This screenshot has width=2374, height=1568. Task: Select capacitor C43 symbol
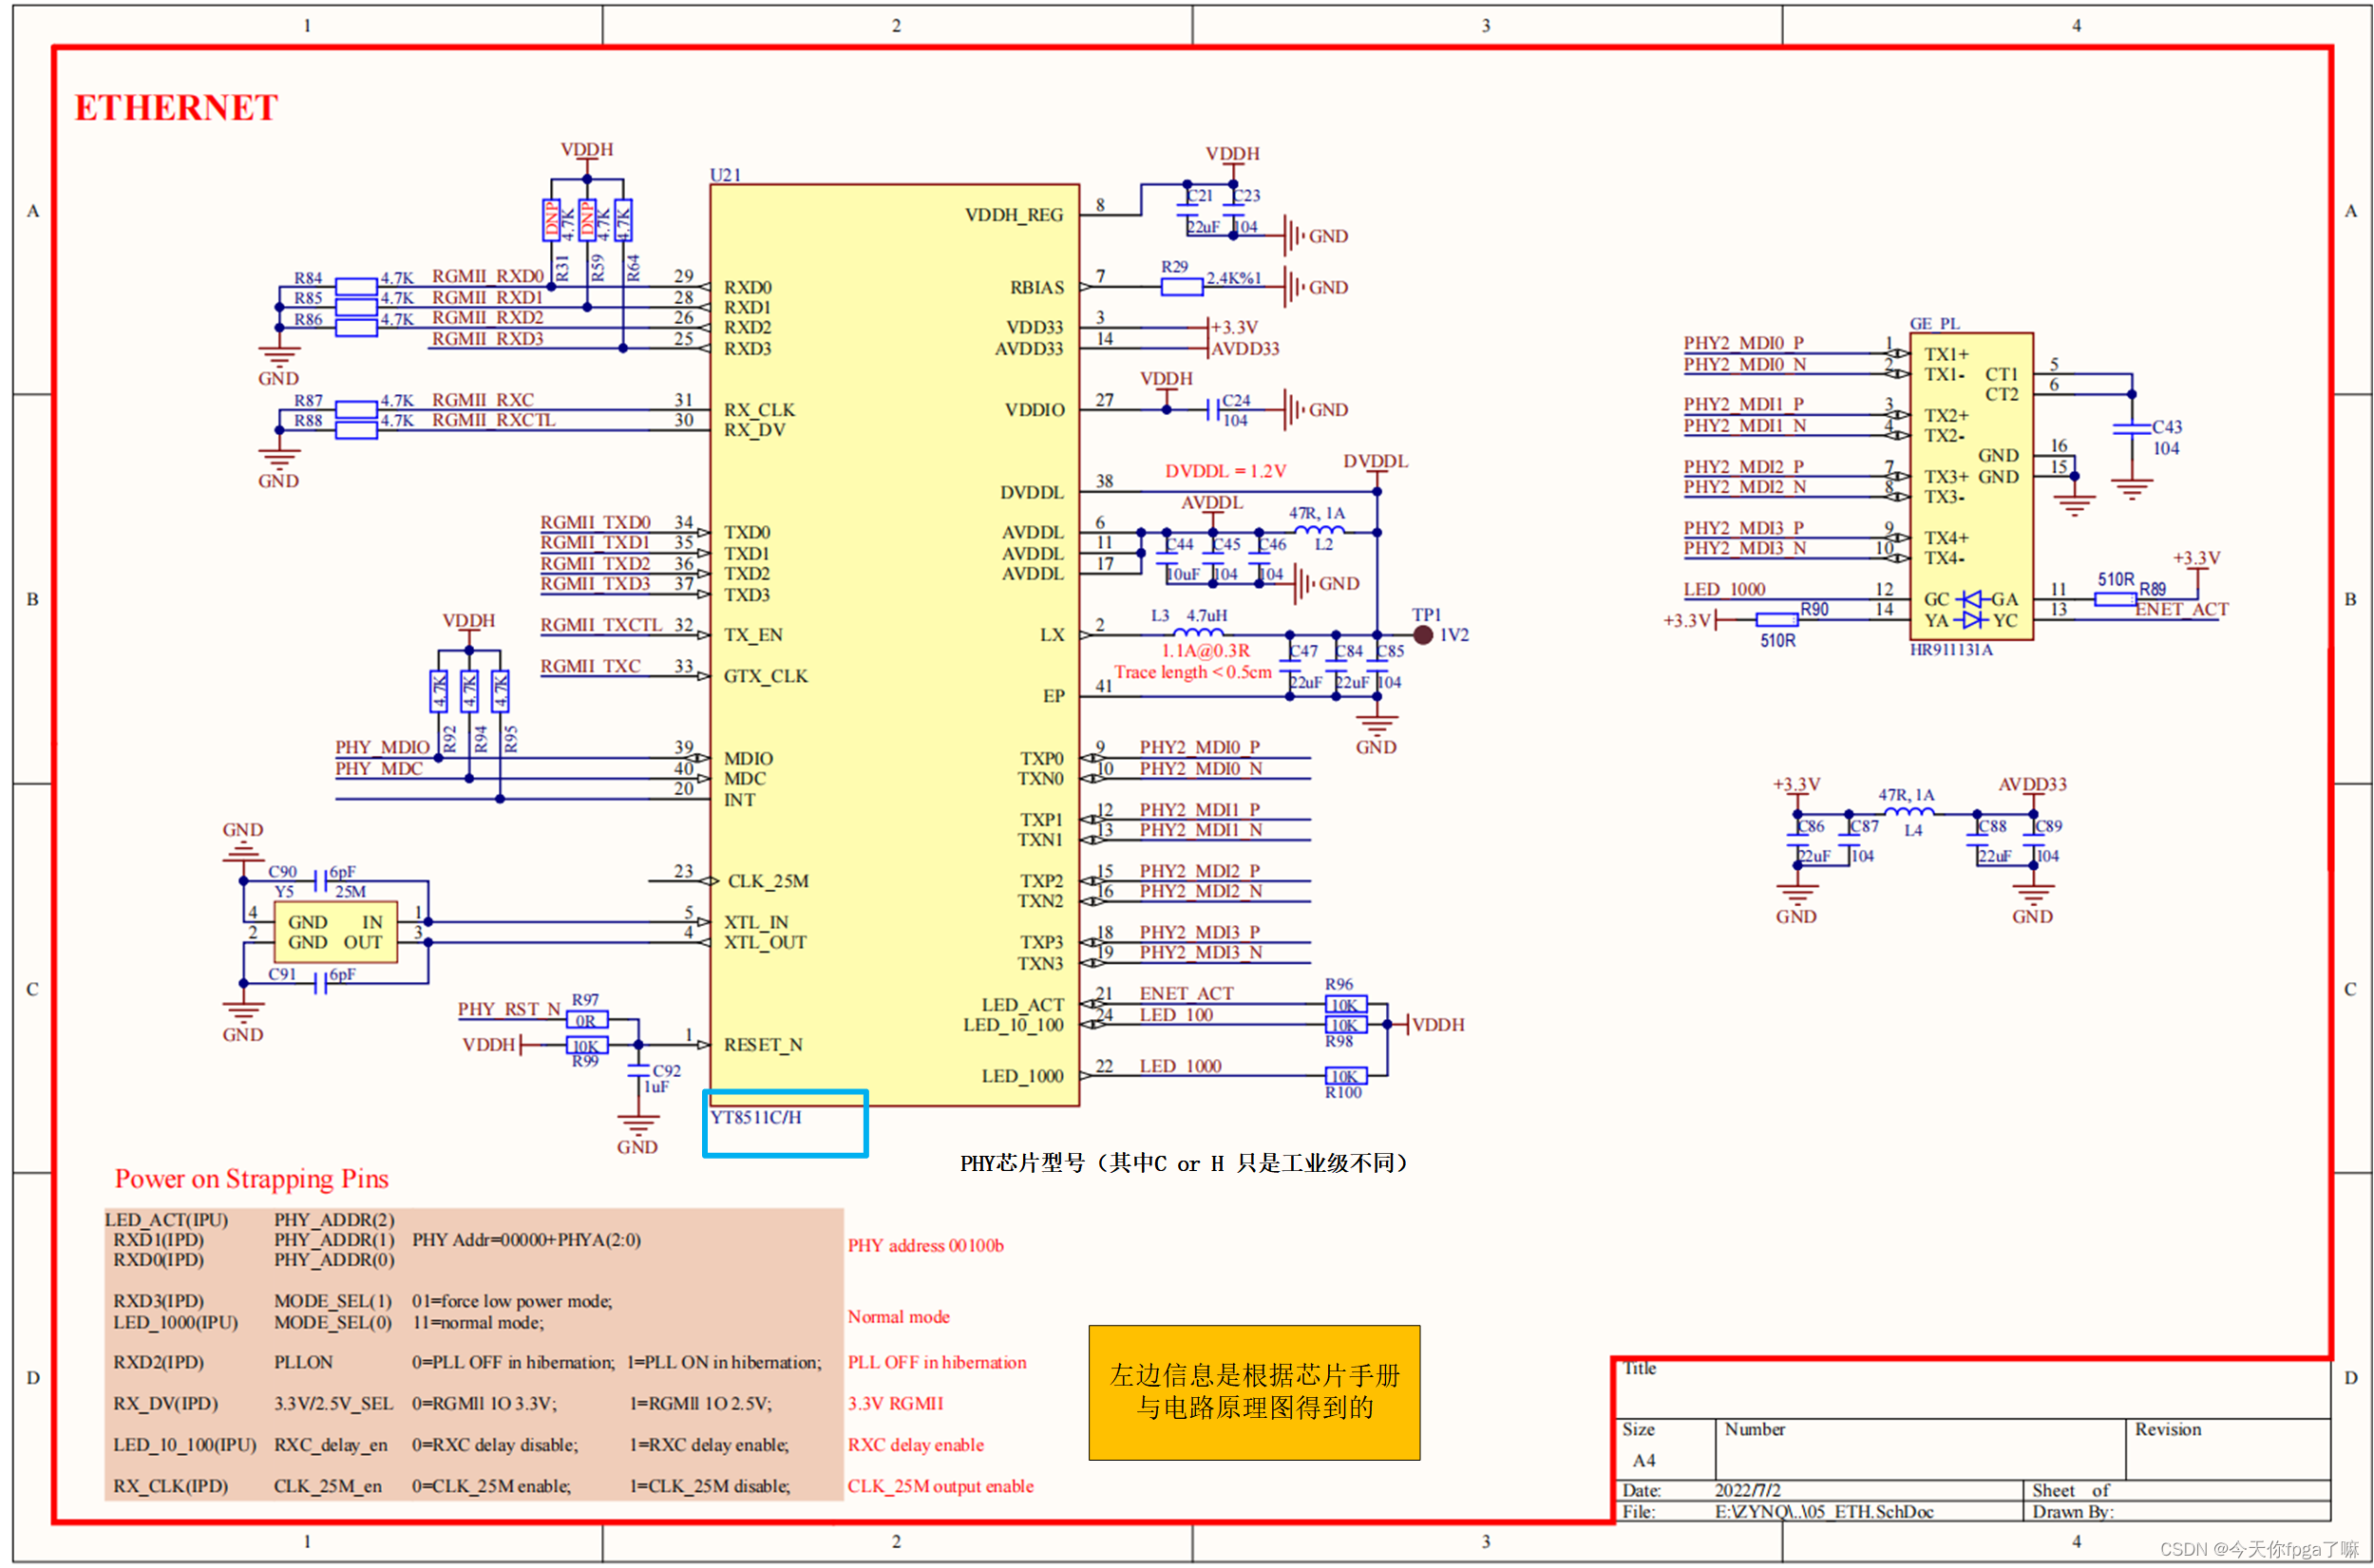click(x=2131, y=429)
